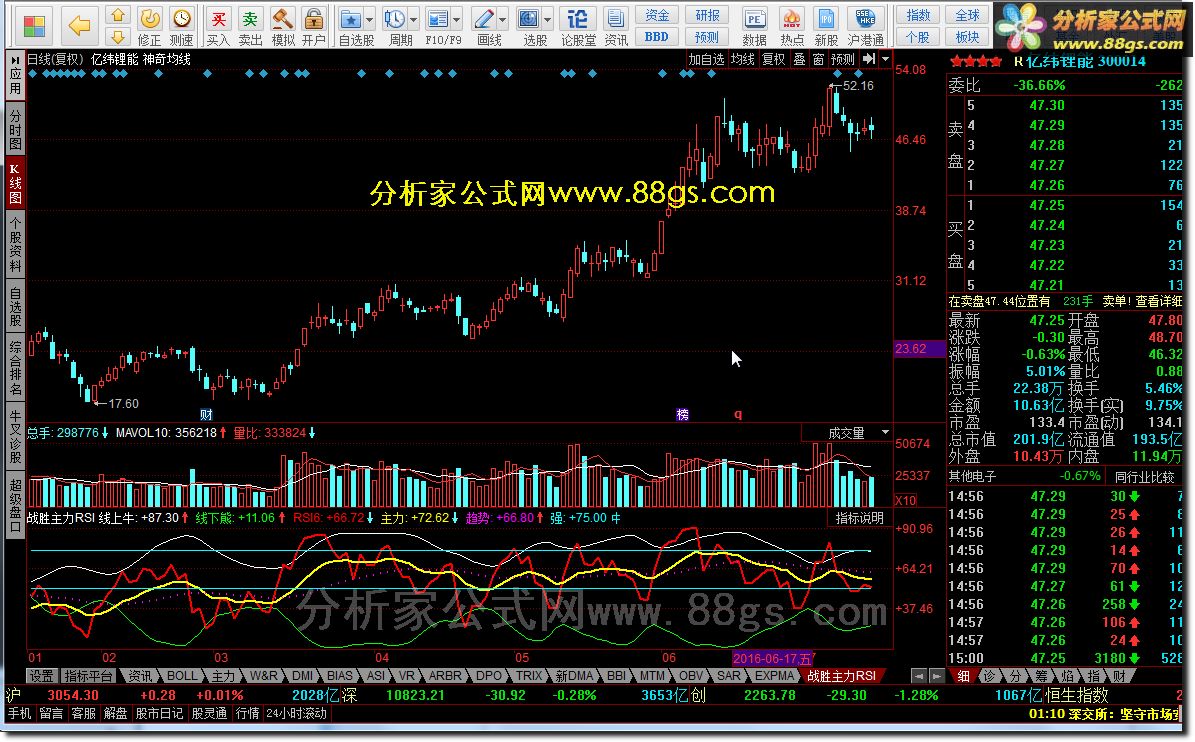
Task: Switch to the 分时图 side tab
Action: [x=15, y=130]
